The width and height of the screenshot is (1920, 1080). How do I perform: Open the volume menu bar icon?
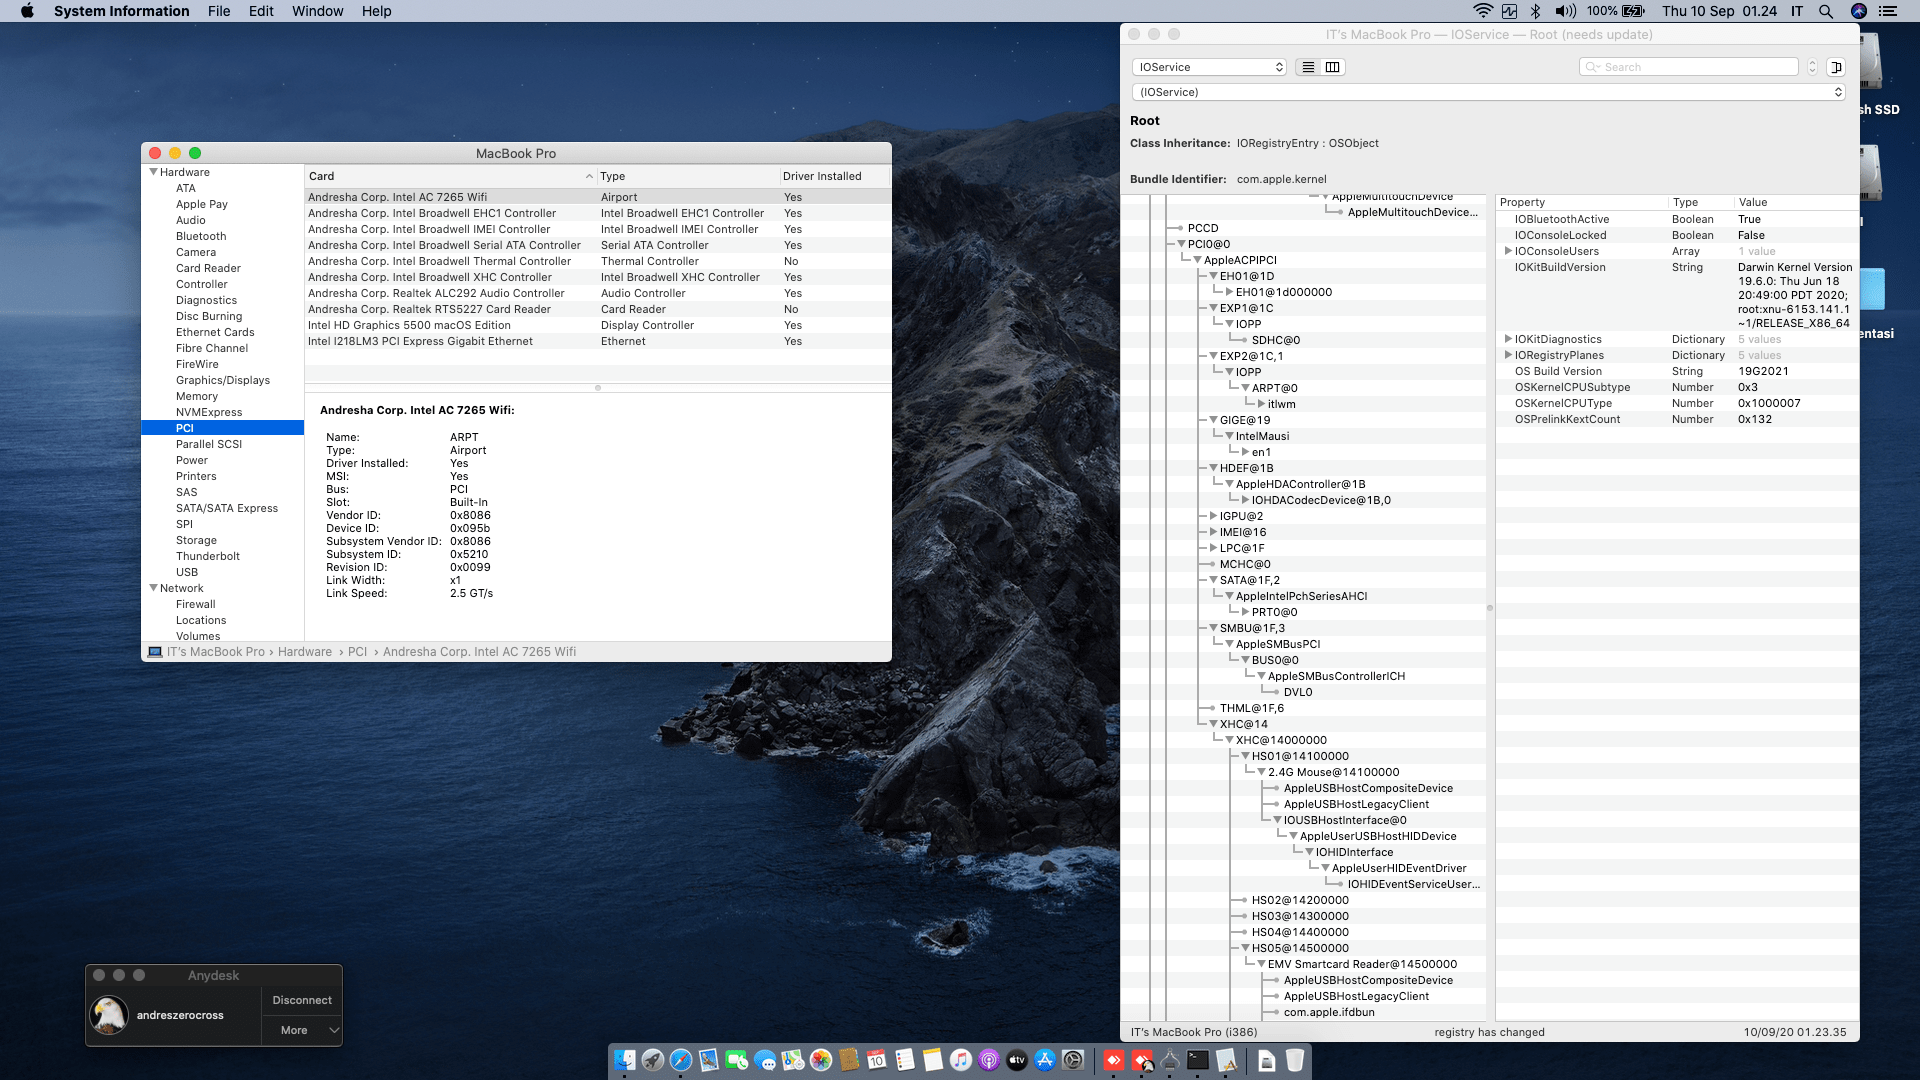(1565, 11)
